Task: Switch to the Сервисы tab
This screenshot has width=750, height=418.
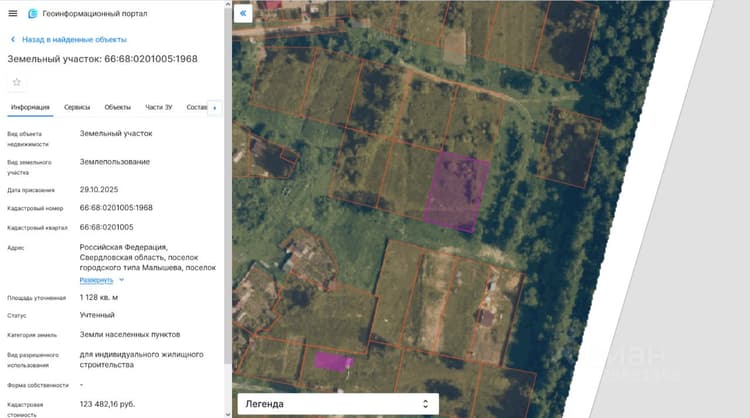Action: [77, 107]
